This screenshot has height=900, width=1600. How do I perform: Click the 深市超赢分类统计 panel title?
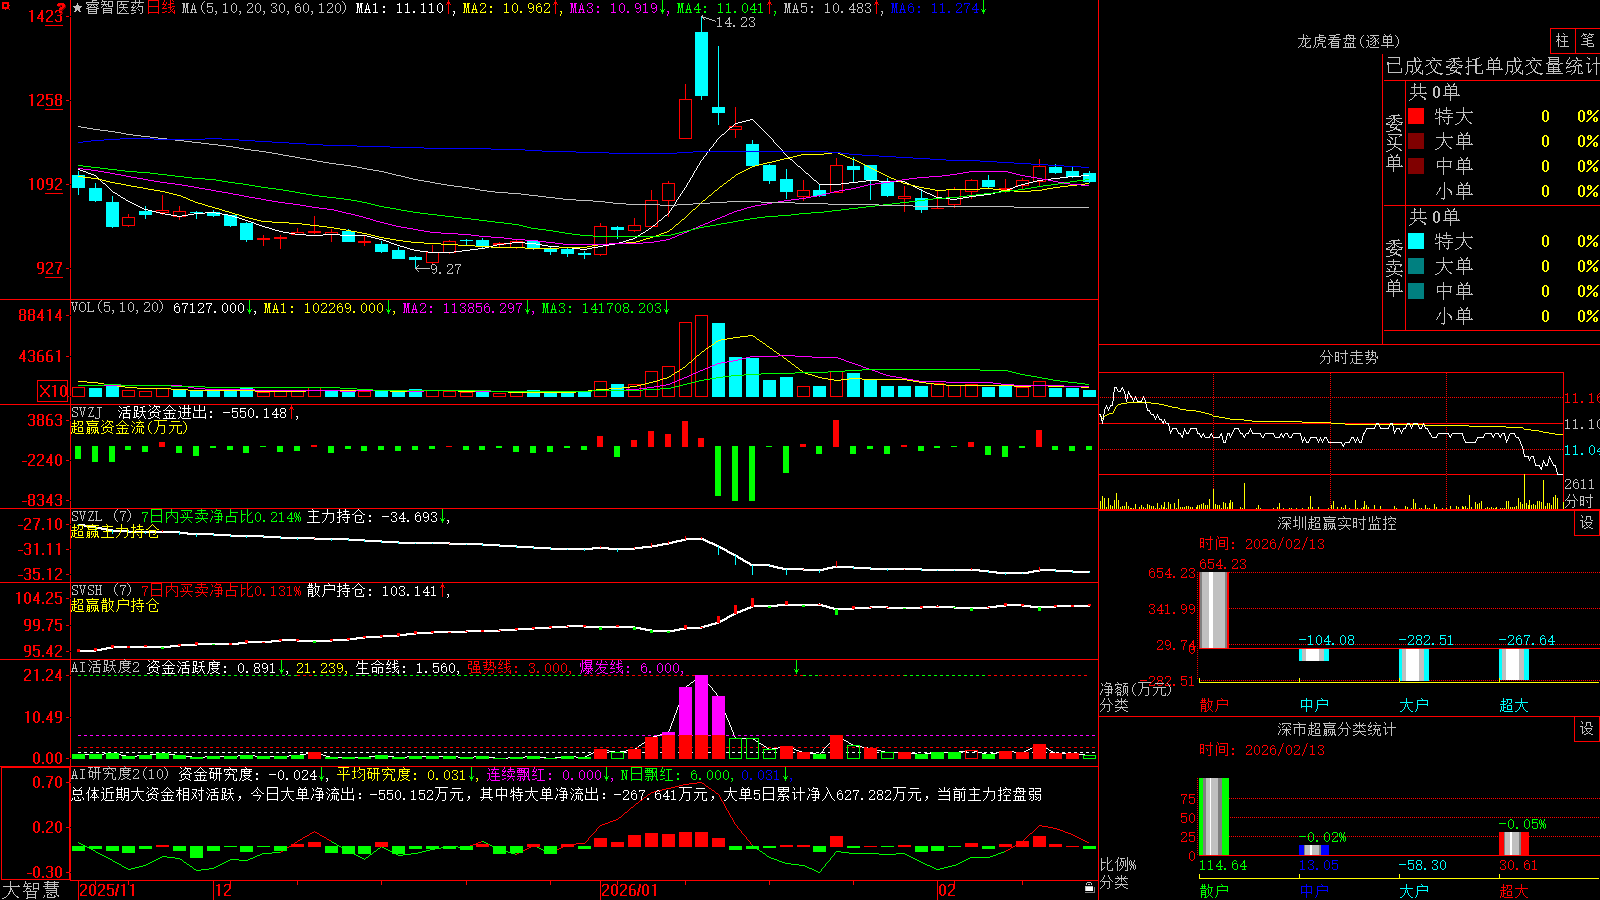tap(1337, 729)
